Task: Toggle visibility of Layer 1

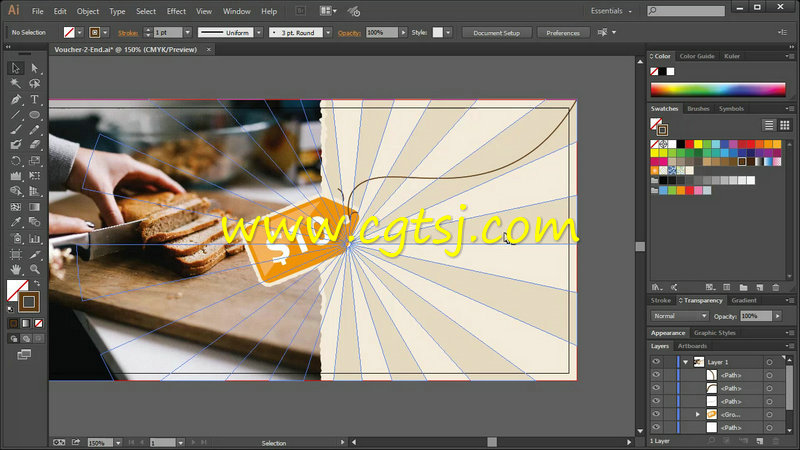Action: click(x=656, y=362)
